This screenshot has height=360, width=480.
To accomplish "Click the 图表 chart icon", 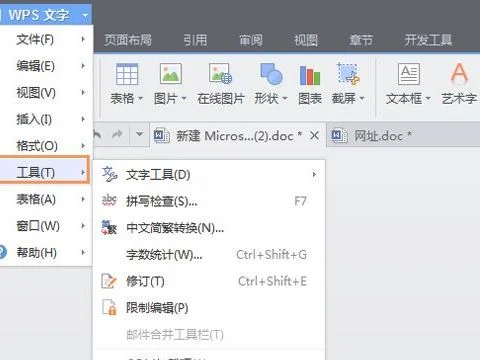I will [310, 75].
